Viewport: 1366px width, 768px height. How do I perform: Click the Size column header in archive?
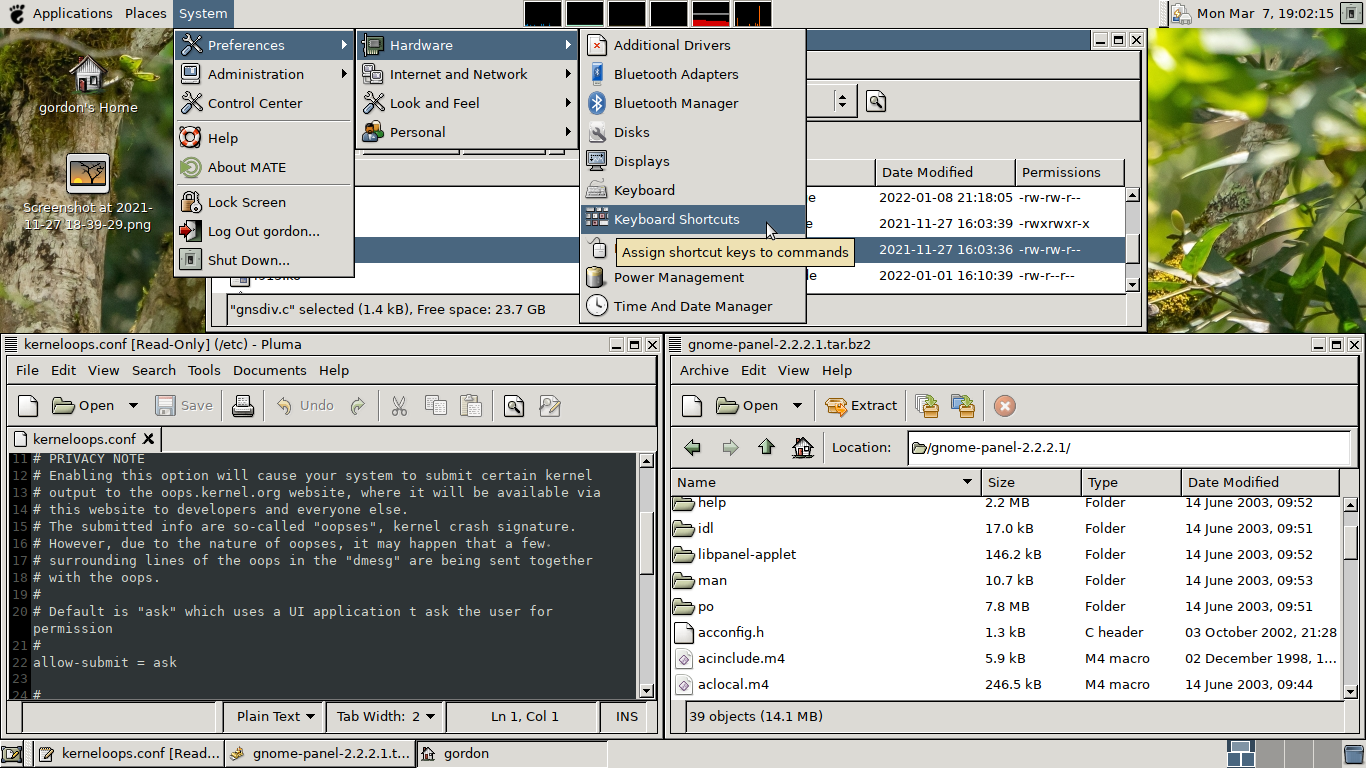(x=1030, y=482)
